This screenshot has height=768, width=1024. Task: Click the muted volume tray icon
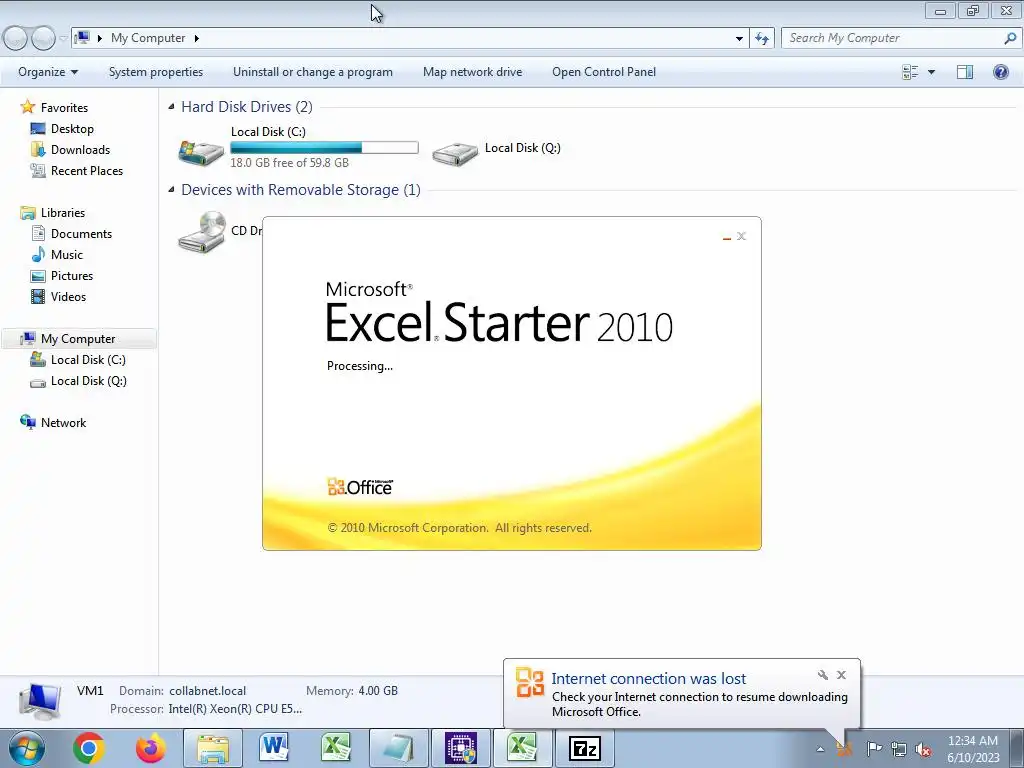[923, 748]
